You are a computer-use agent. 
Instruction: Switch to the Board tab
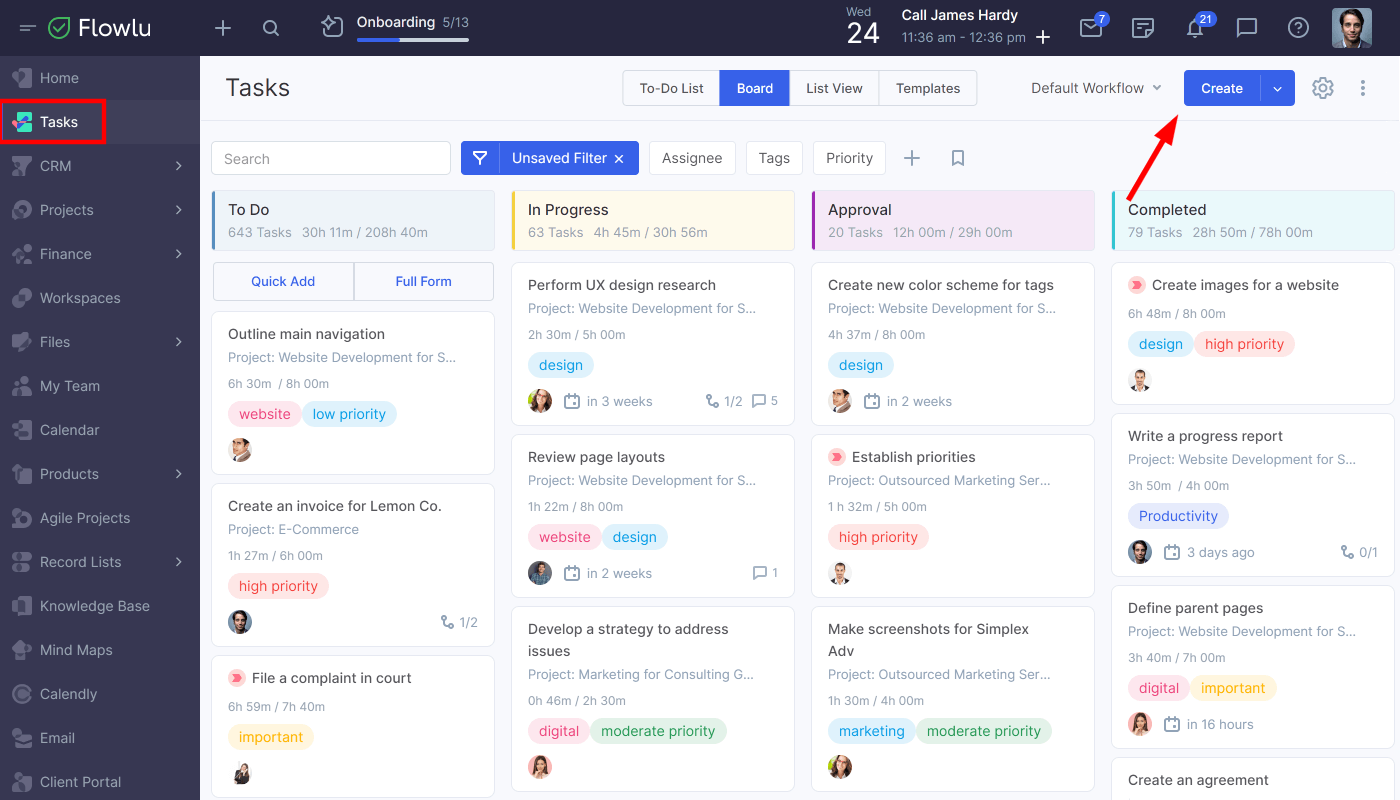(x=755, y=88)
